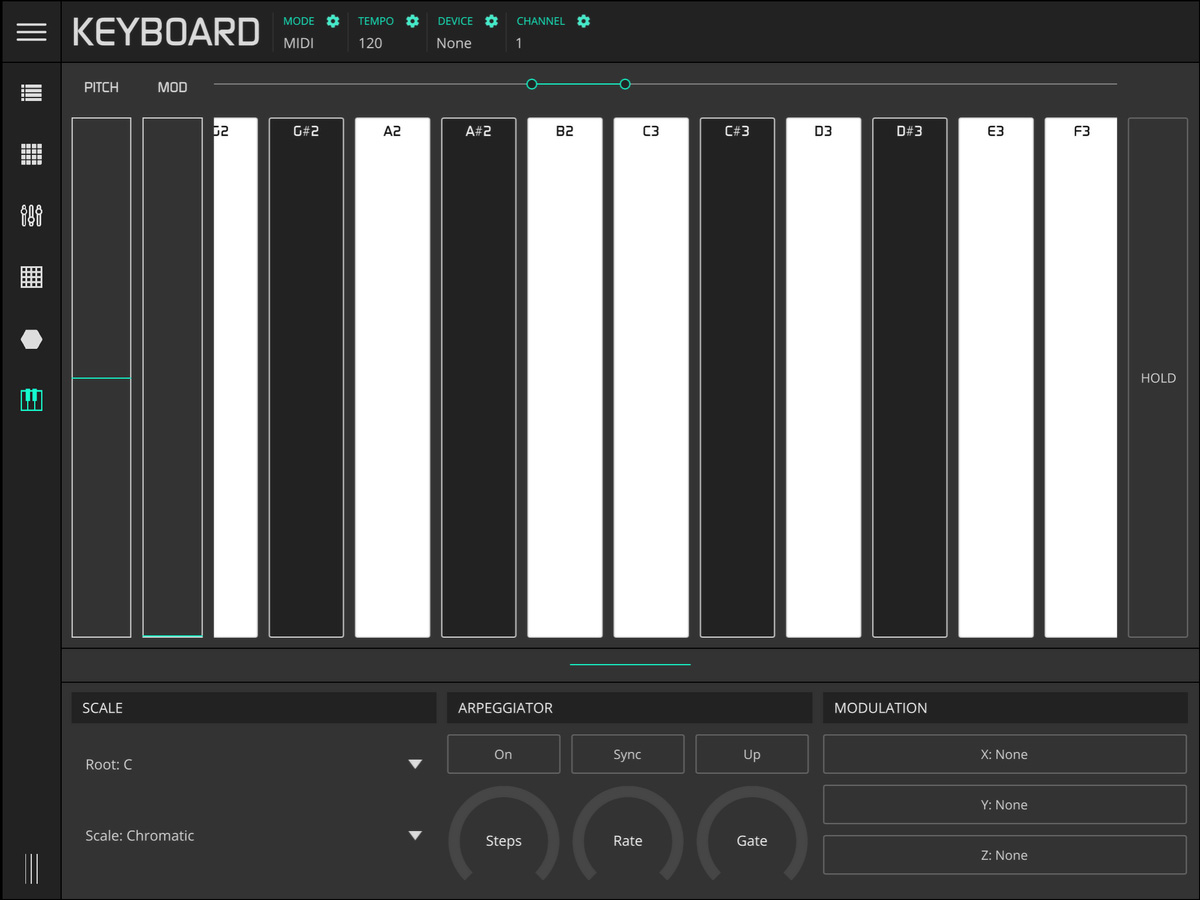Assign the Y modulation slot
The width and height of the screenshot is (1200, 900).
tap(1004, 804)
